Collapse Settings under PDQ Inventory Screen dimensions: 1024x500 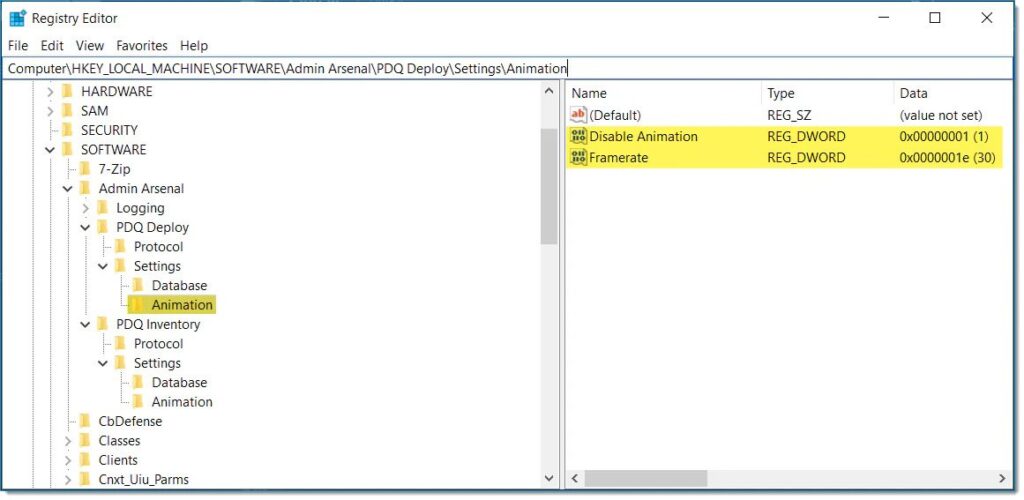pyautogui.click(x=103, y=364)
